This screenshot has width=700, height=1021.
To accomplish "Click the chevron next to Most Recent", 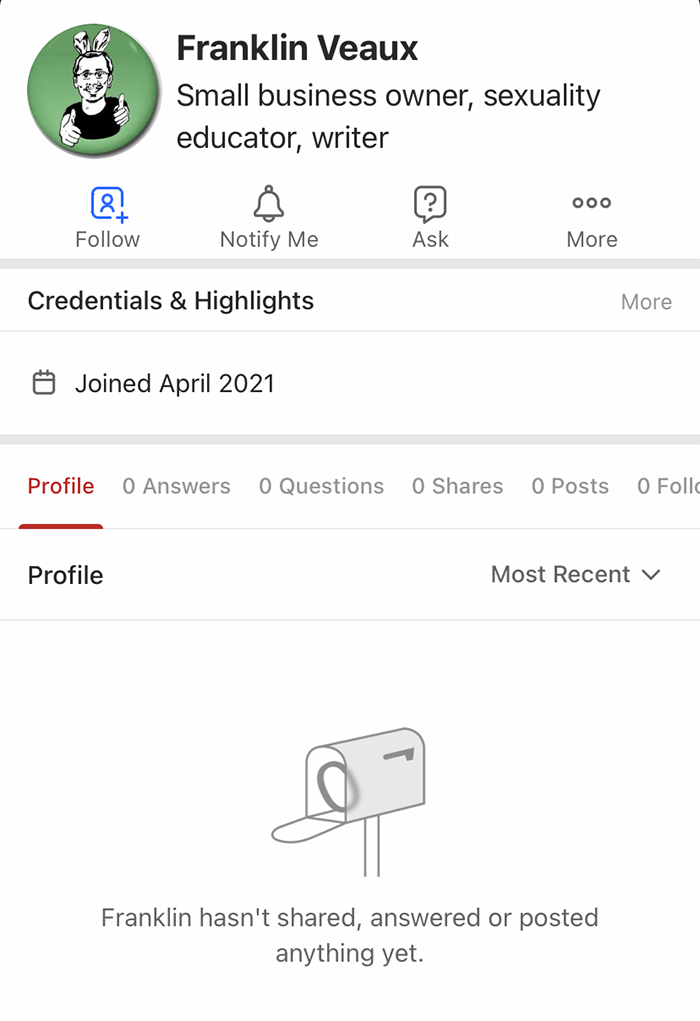I will click(651, 574).
